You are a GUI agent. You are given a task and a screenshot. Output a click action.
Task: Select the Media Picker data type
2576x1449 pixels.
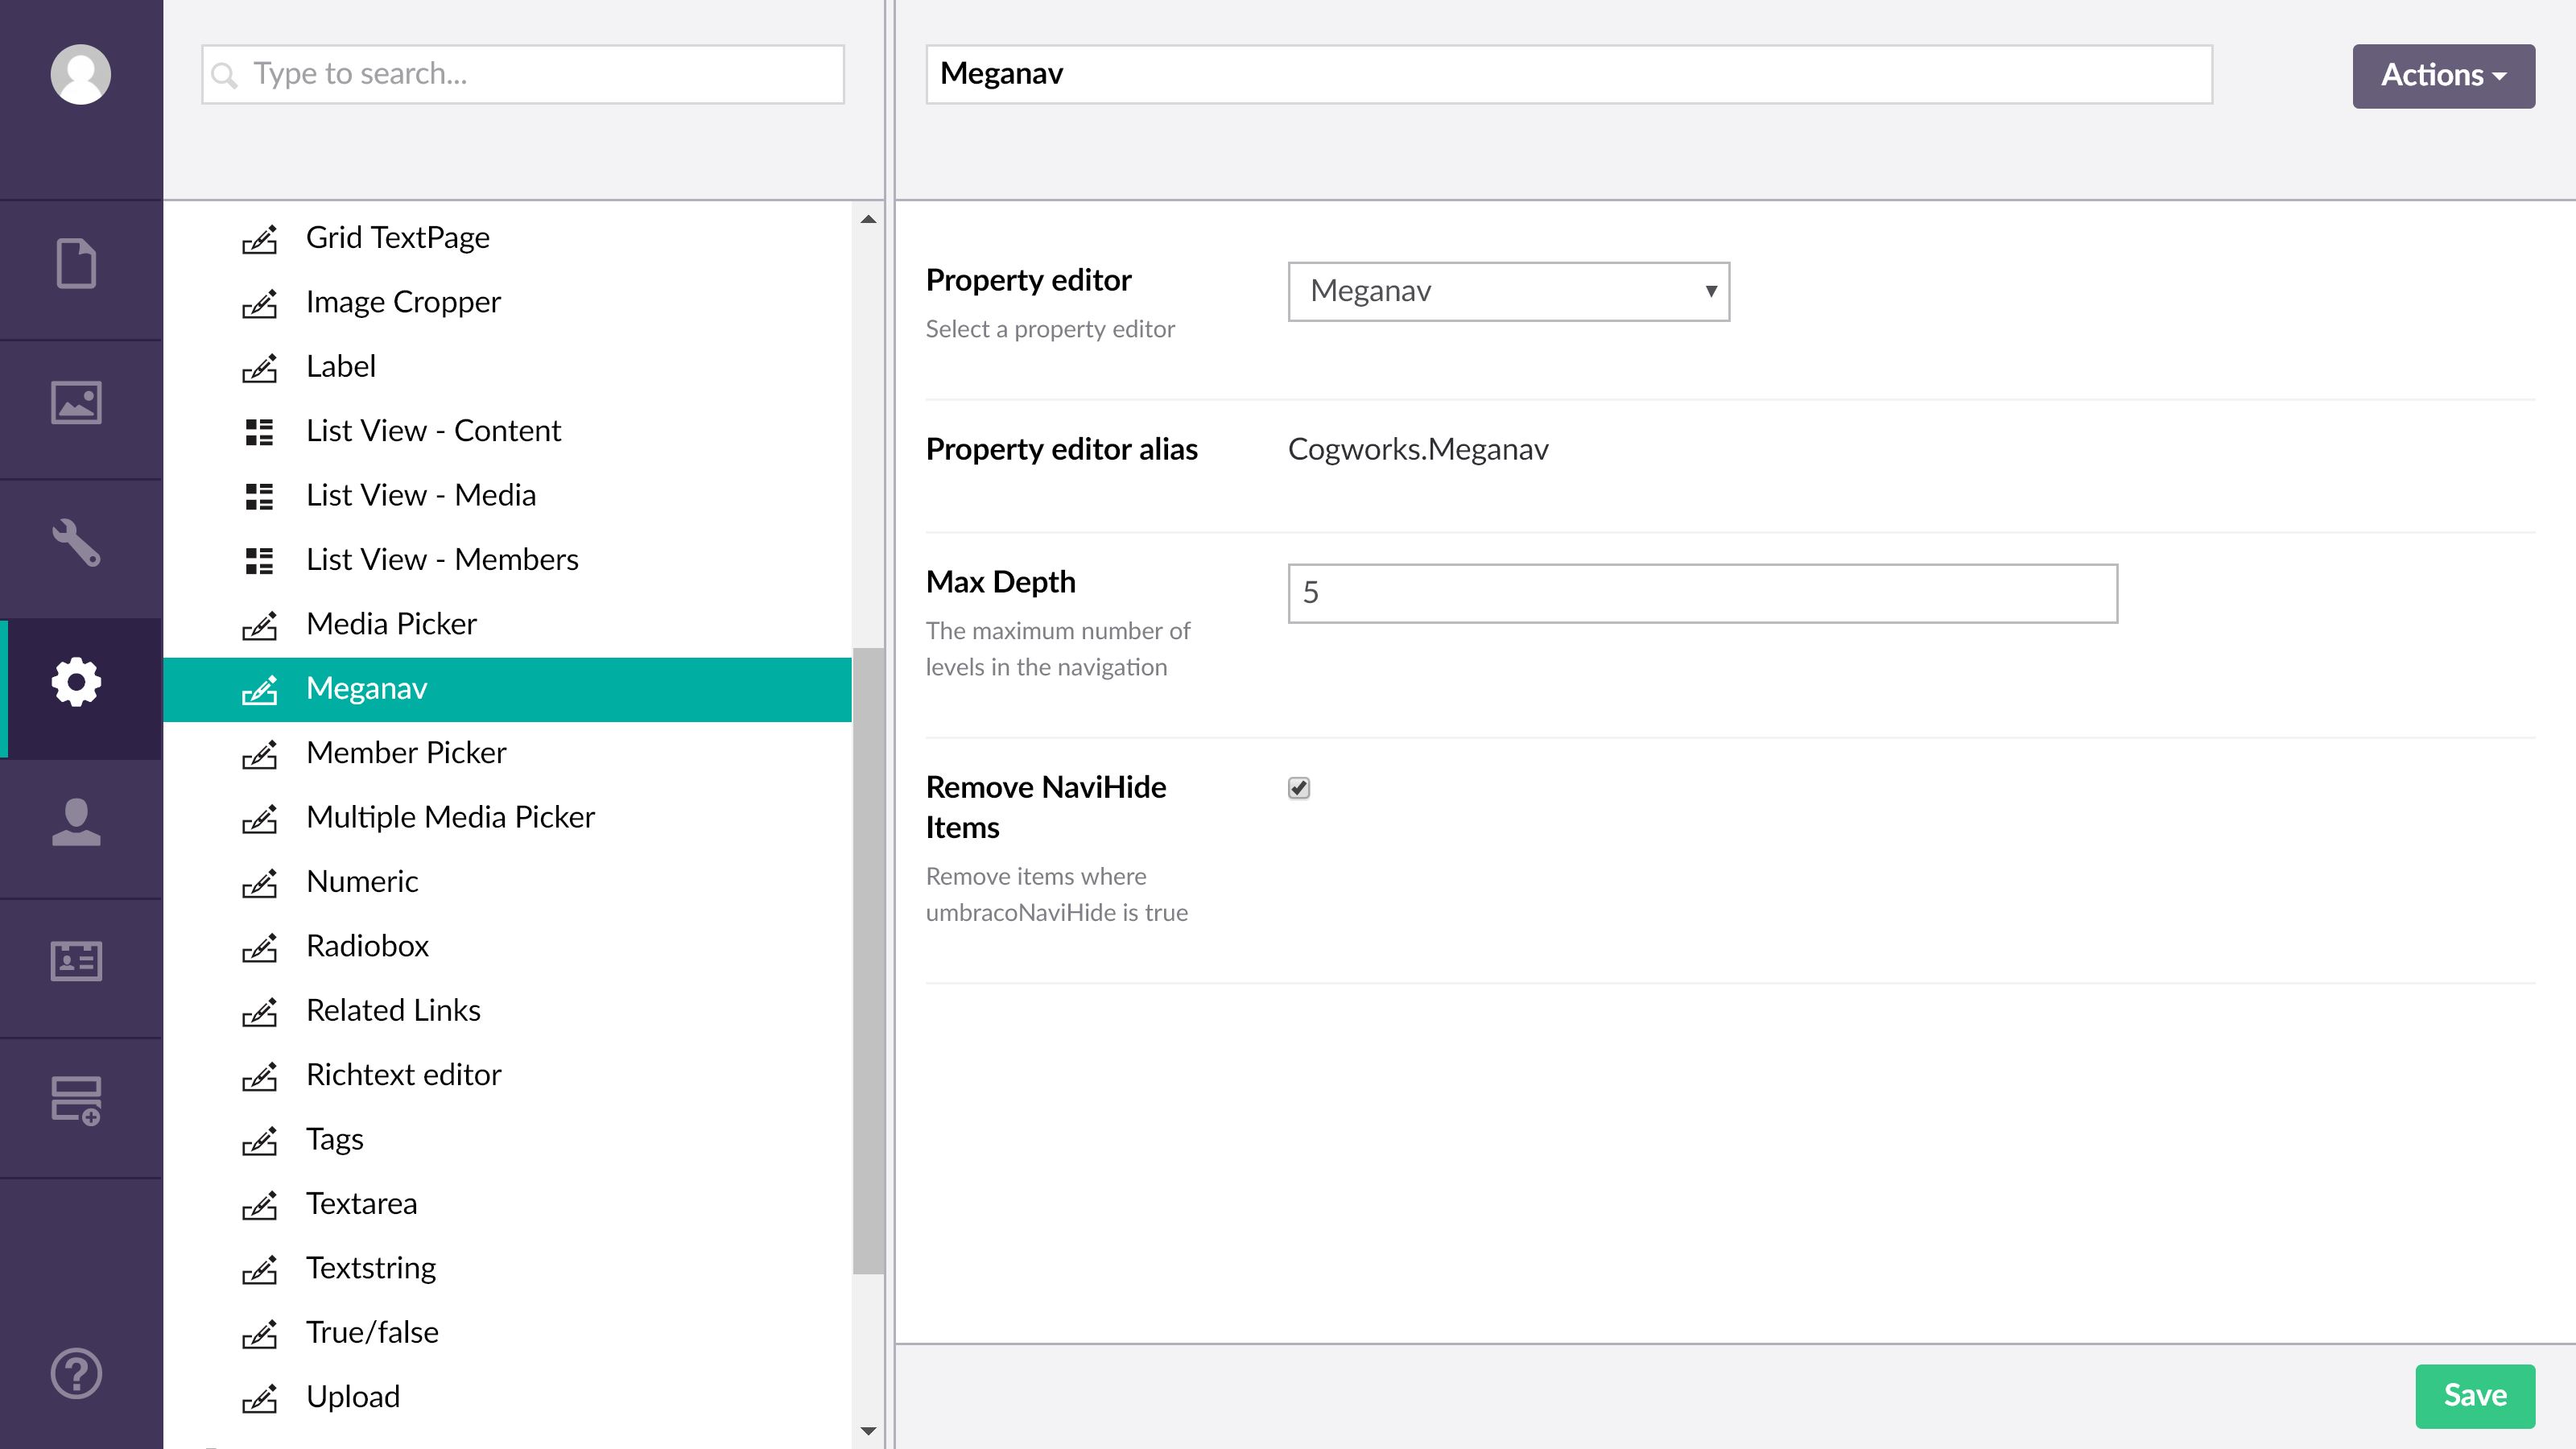[391, 624]
